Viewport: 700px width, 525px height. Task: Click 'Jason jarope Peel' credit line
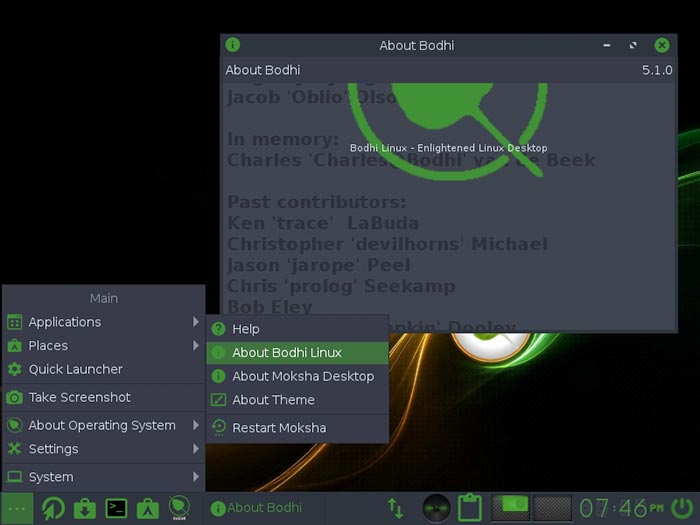(319, 265)
